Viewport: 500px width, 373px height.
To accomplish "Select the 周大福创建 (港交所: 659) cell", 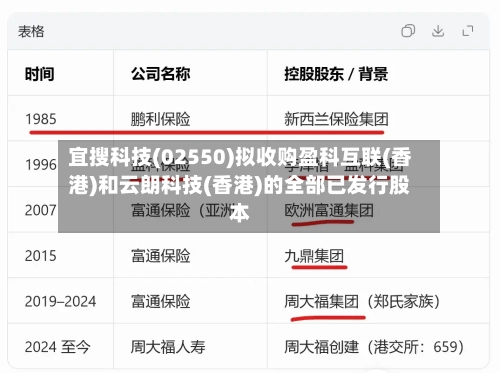I will click(374, 347).
